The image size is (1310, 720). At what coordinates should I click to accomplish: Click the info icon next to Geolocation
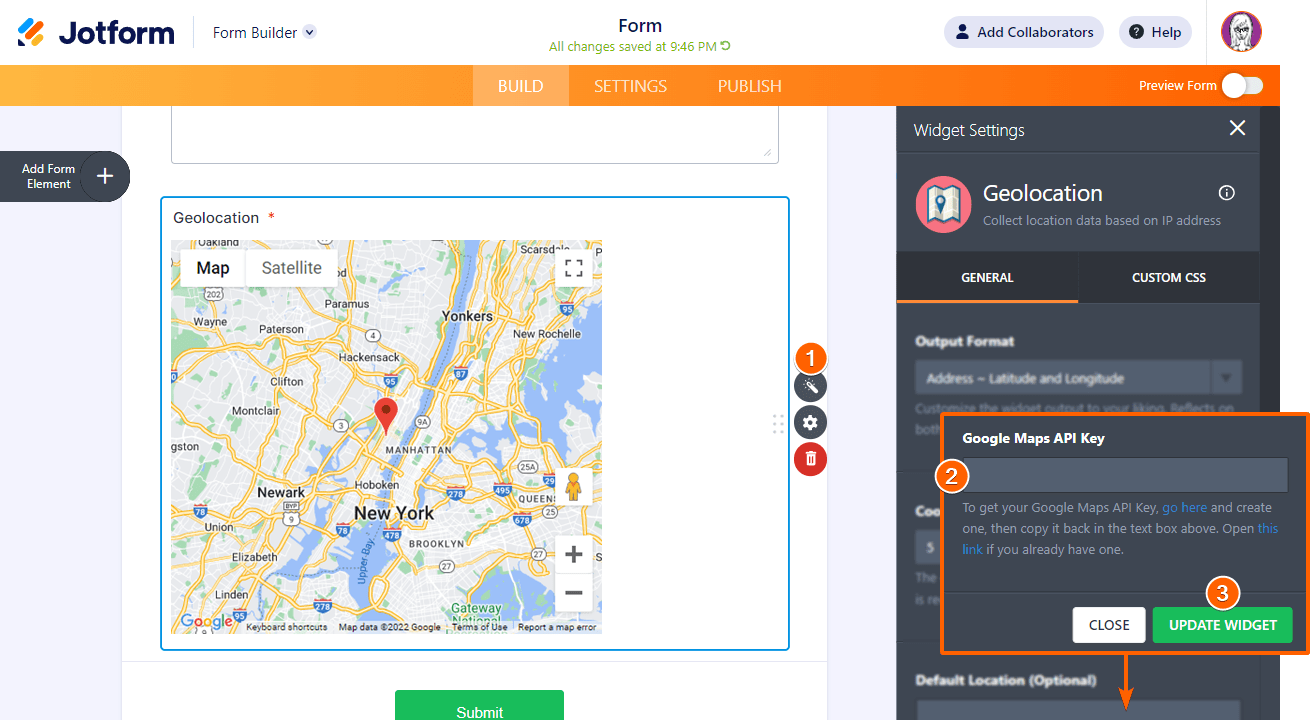(x=1227, y=193)
